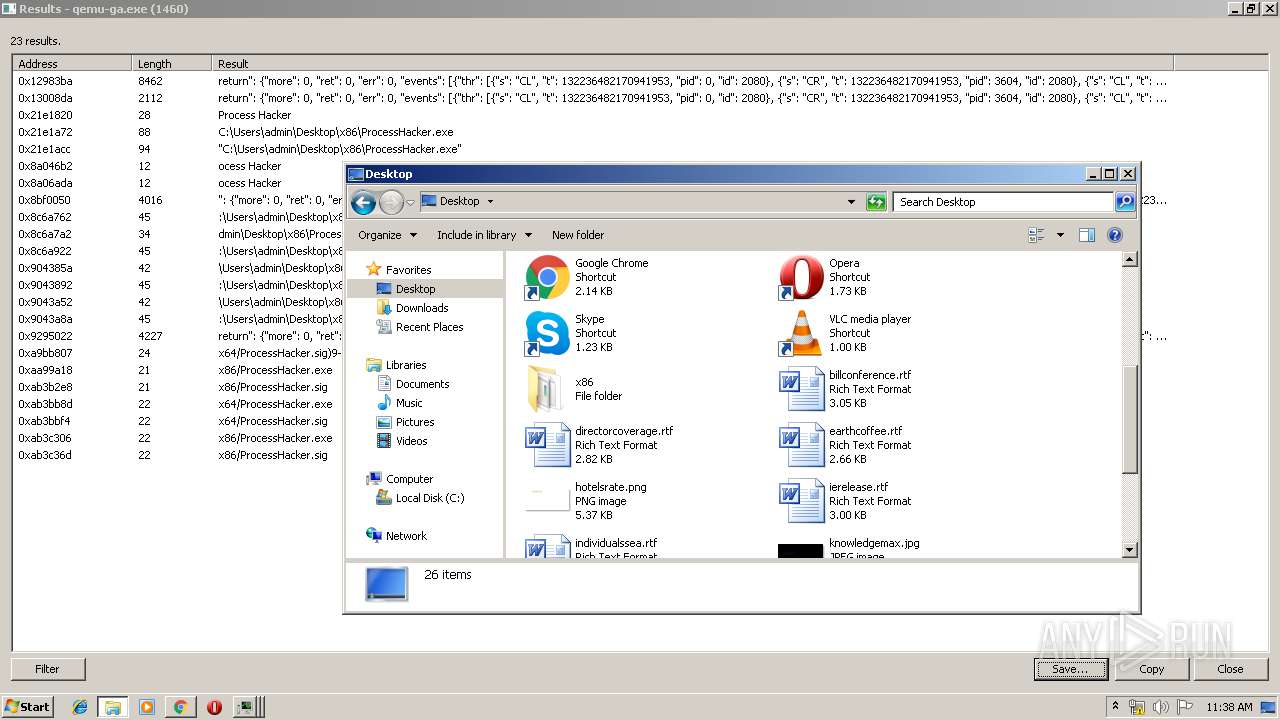Viewport: 1280px width, 720px height.
Task: Click the file list scroll down arrow
Action: tap(1130, 549)
